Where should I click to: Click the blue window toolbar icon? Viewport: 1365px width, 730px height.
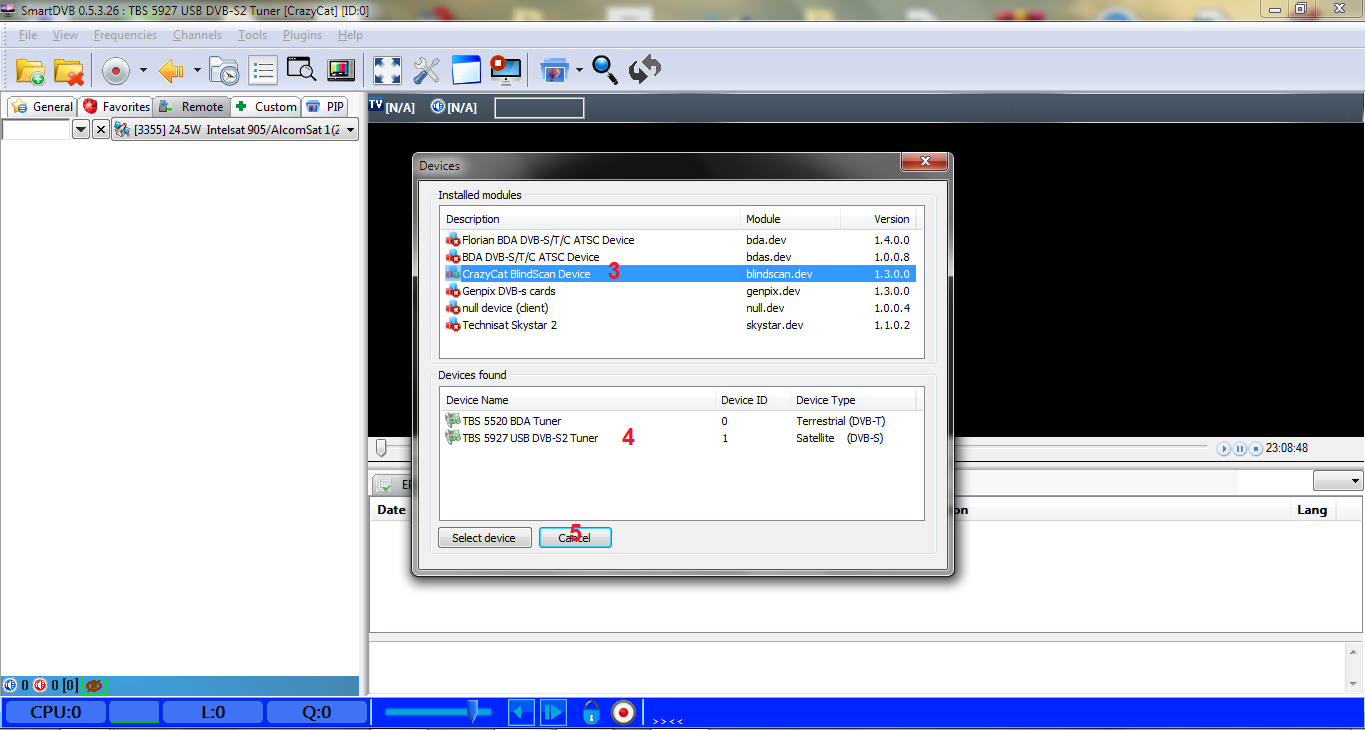(467, 70)
